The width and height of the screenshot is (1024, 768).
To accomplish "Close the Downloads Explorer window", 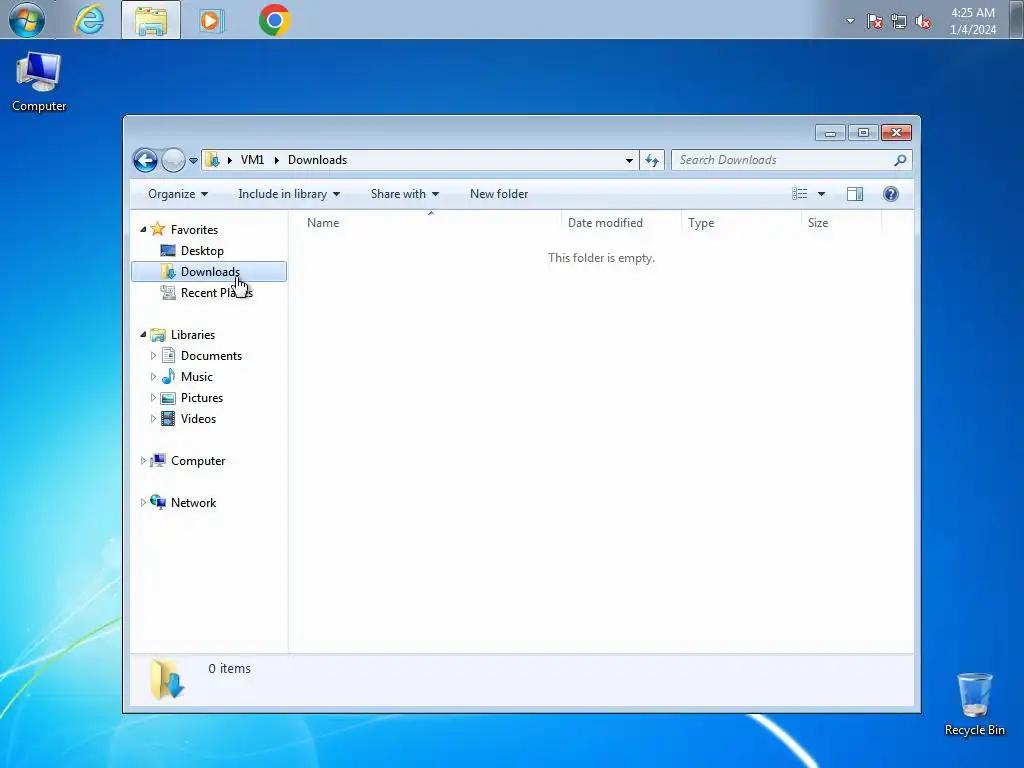I will (x=896, y=133).
